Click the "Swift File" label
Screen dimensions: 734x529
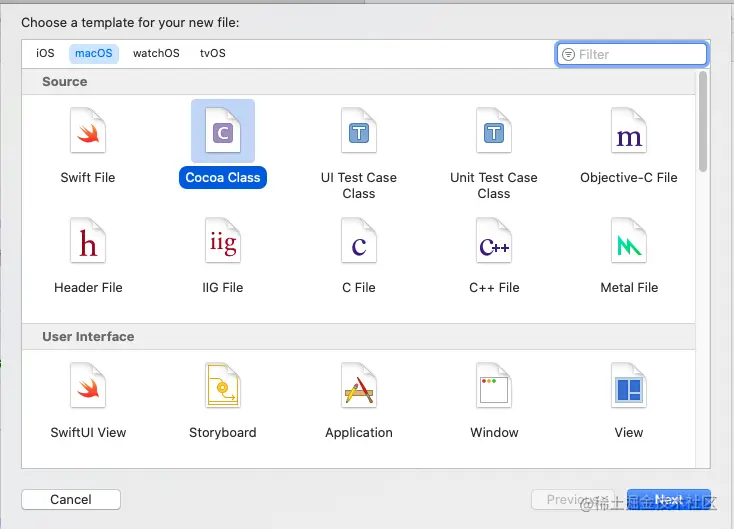(88, 177)
